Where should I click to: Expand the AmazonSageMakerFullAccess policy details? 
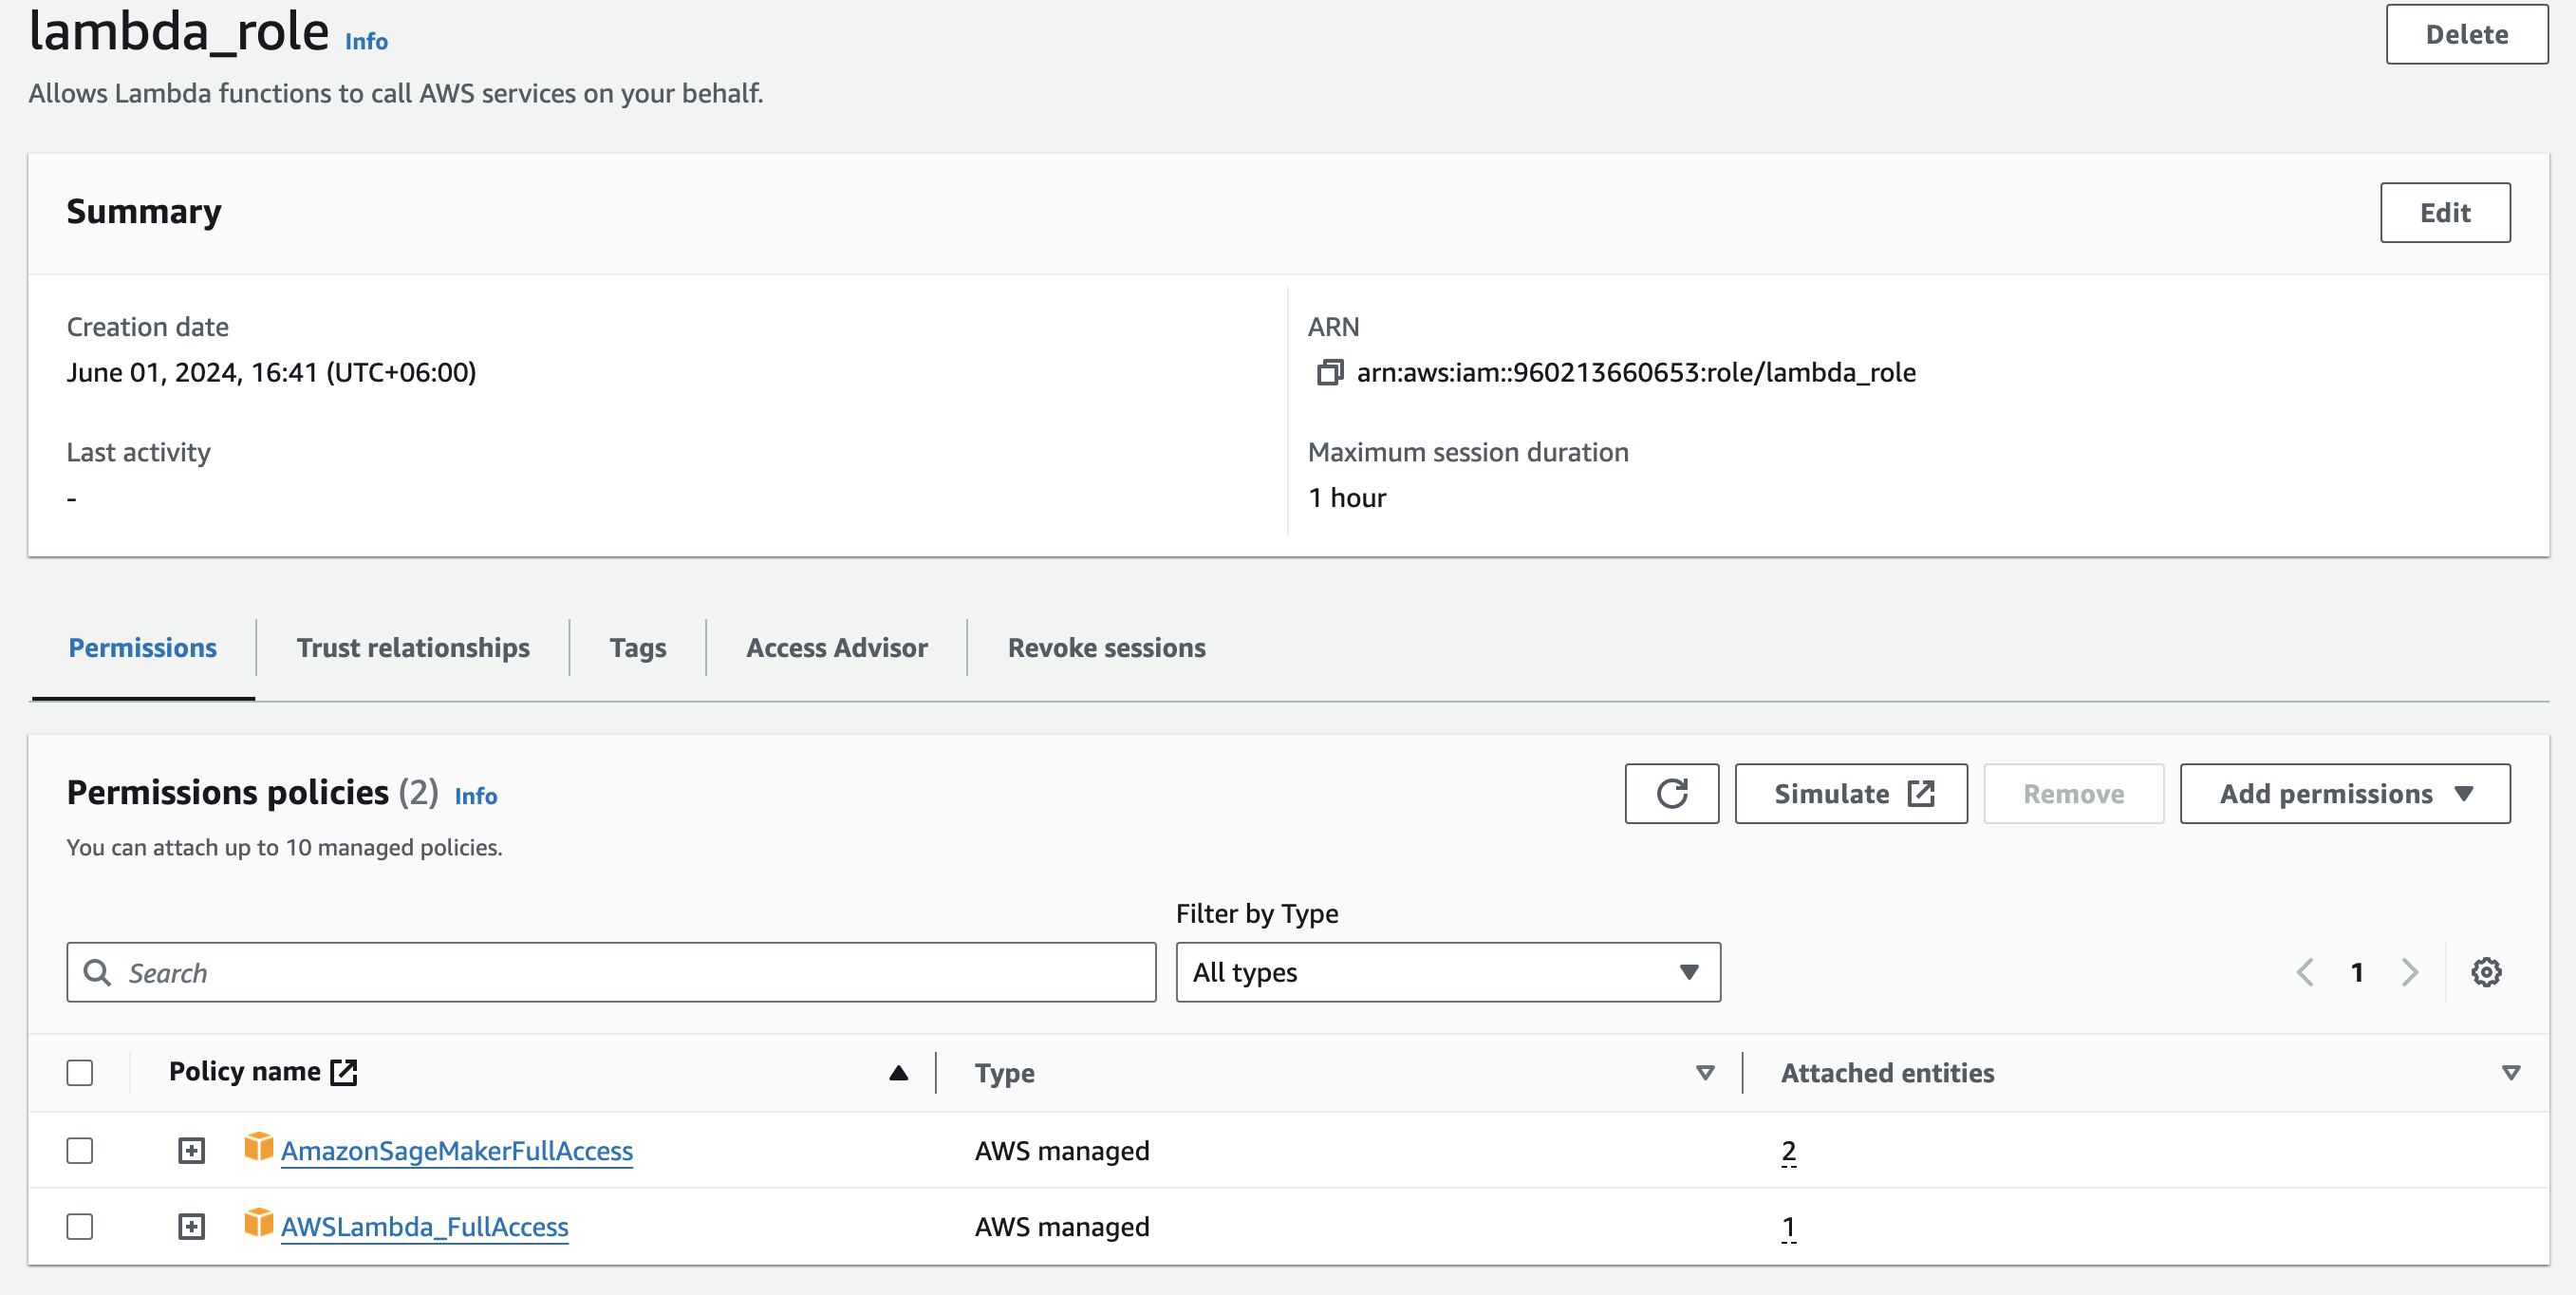point(191,1150)
